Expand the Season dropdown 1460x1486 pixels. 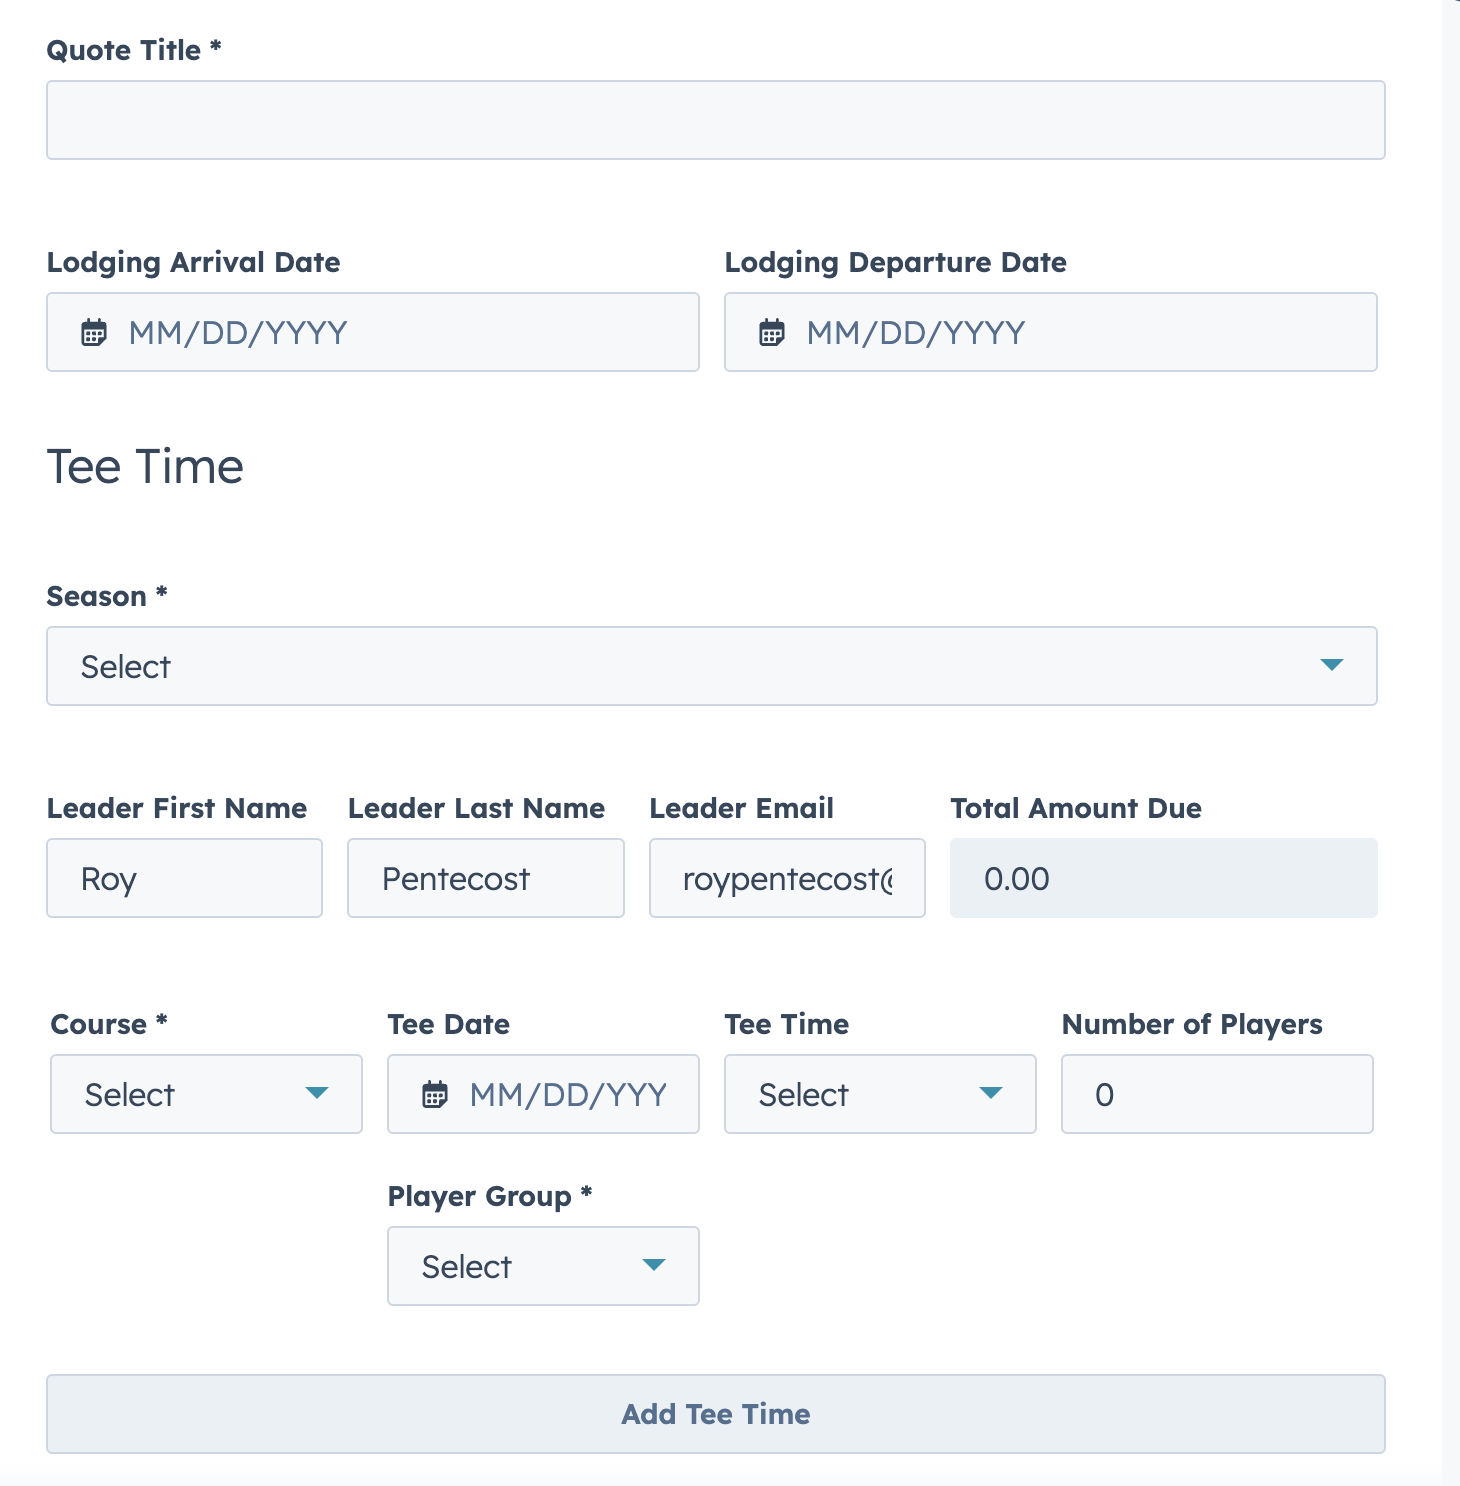[x=711, y=666]
